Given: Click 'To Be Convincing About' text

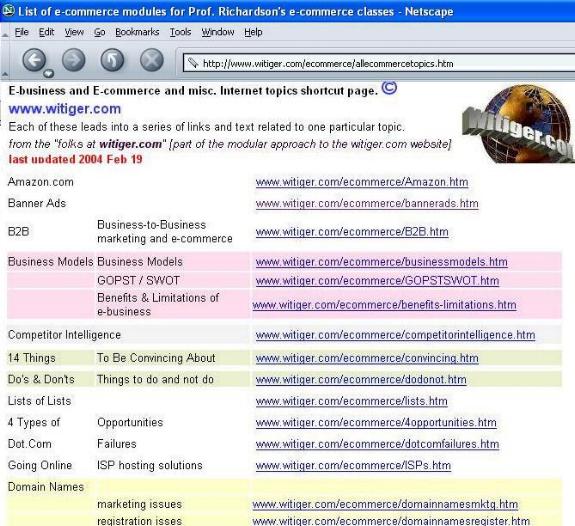Looking at the screenshot, I should click(156, 358).
